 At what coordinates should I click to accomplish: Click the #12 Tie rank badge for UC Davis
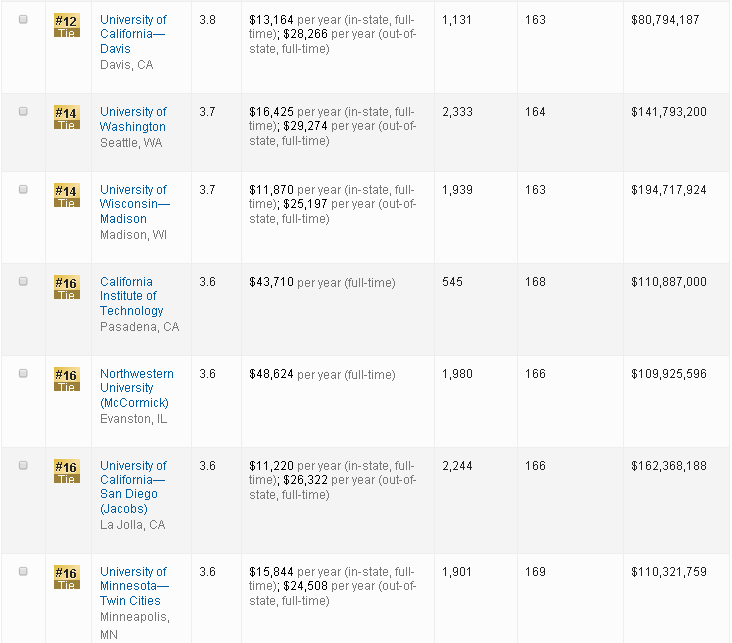(66, 25)
